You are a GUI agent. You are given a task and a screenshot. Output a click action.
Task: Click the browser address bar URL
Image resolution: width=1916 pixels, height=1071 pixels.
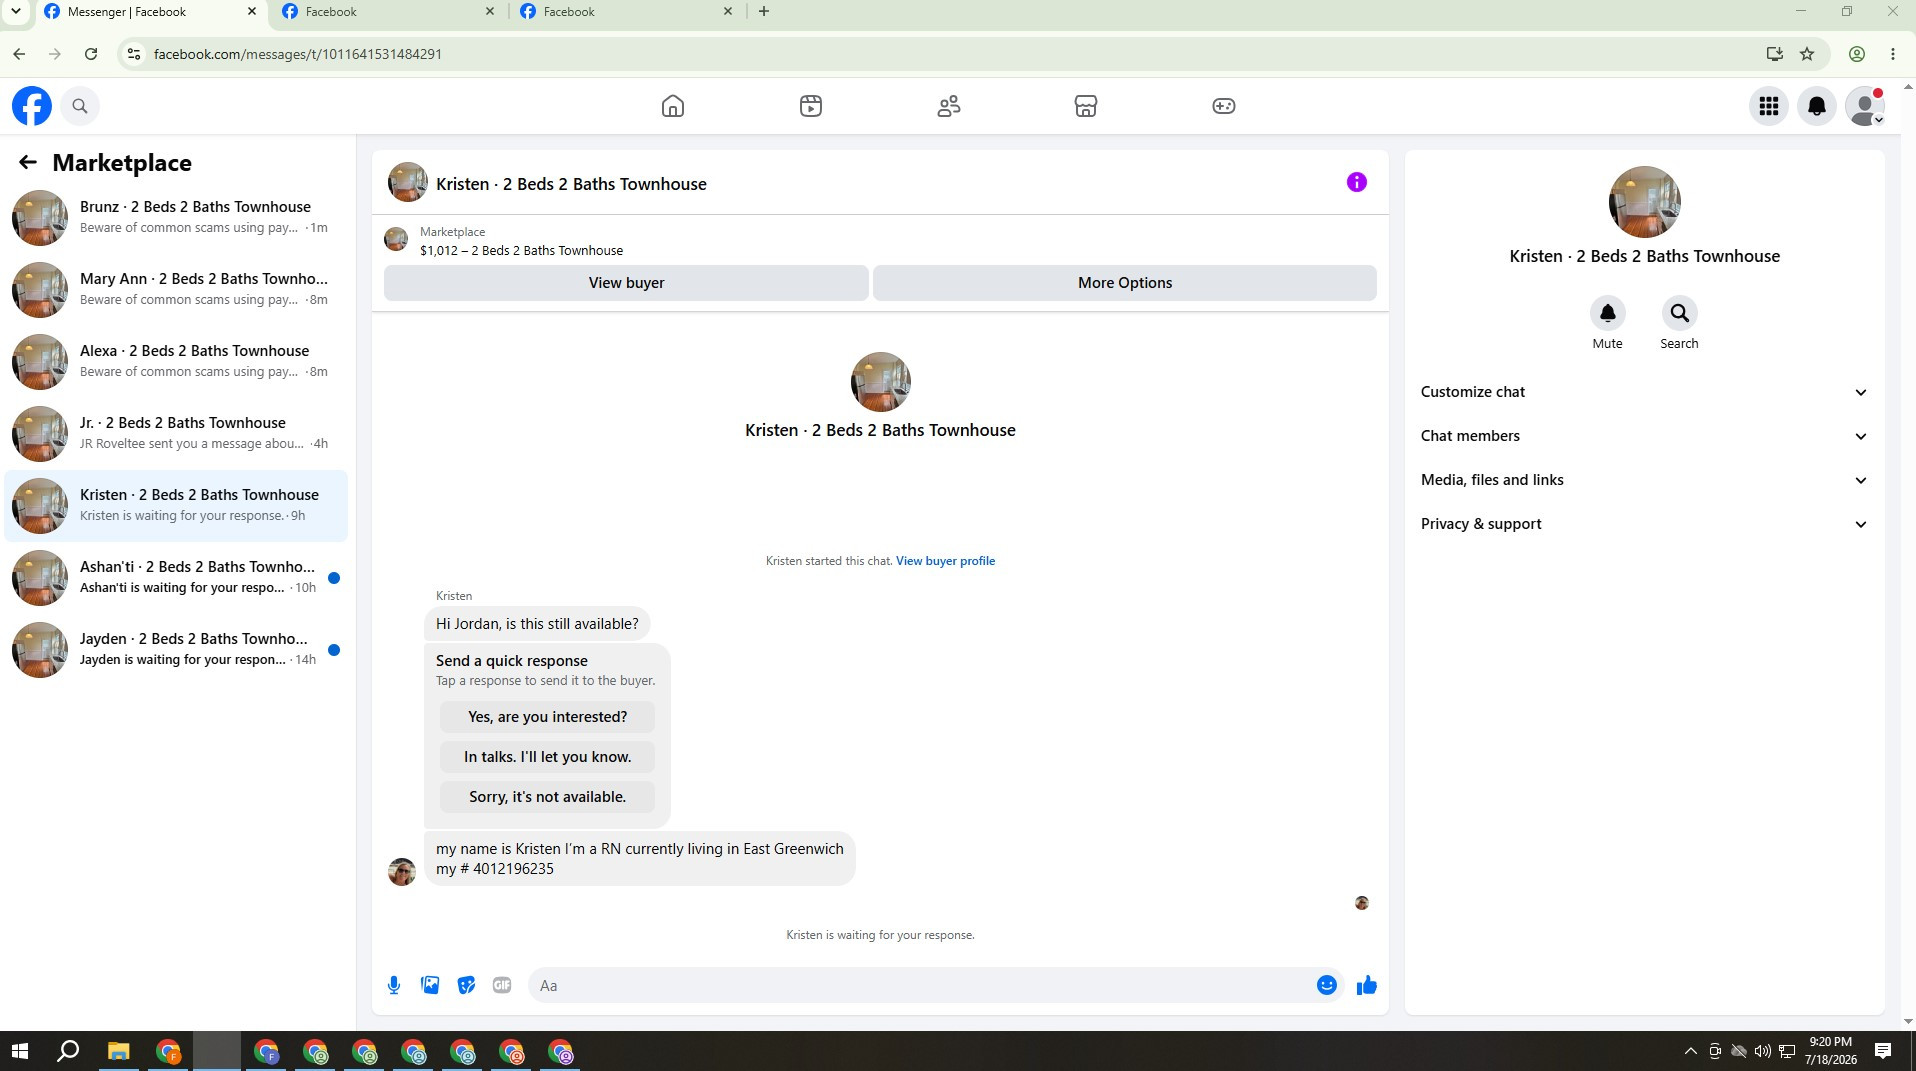pos(298,54)
